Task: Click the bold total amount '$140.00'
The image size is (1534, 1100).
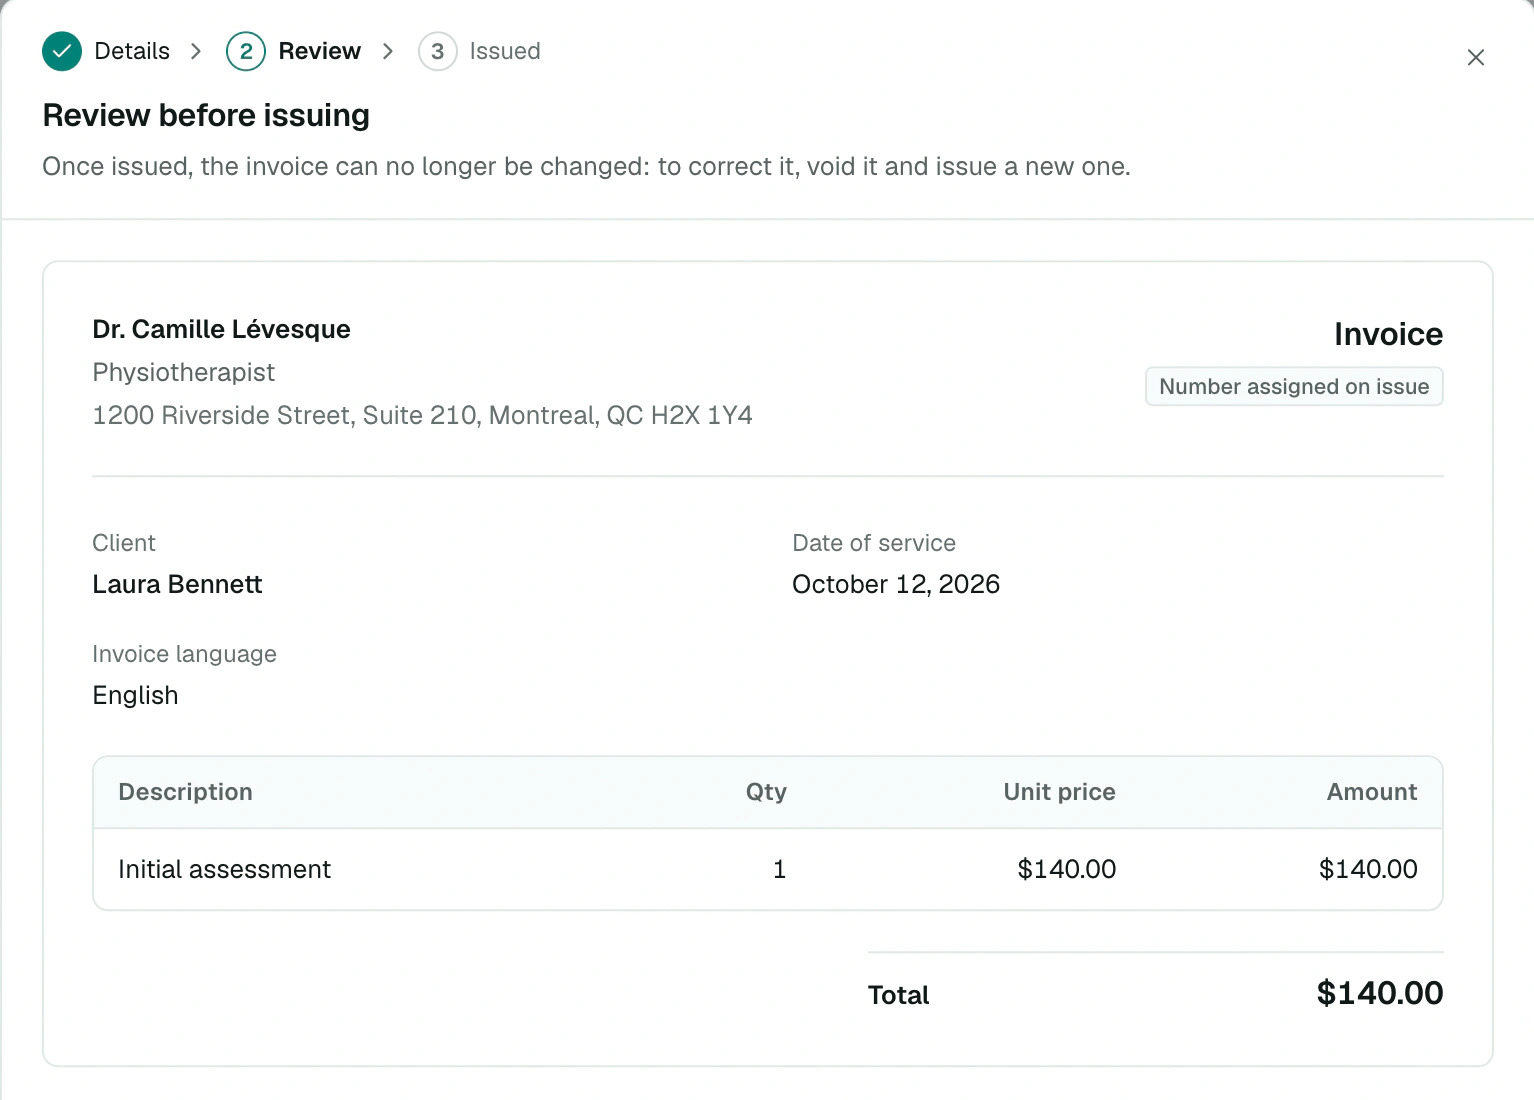Action: 1380,994
